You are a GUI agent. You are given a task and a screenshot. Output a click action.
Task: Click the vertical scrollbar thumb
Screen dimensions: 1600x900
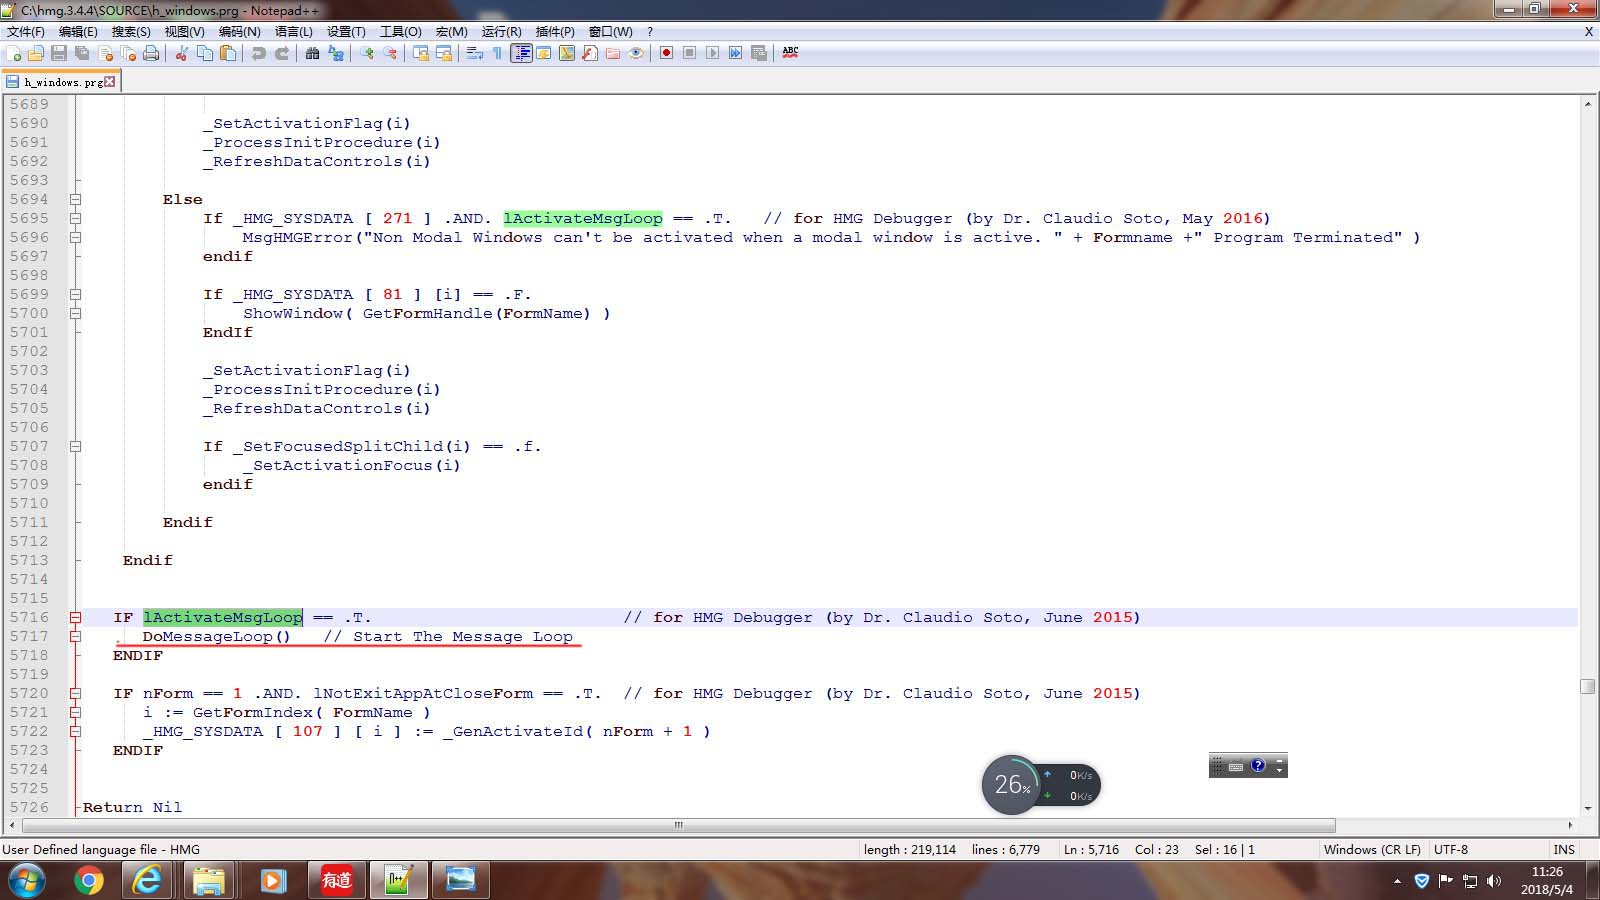[x=1587, y=686]
